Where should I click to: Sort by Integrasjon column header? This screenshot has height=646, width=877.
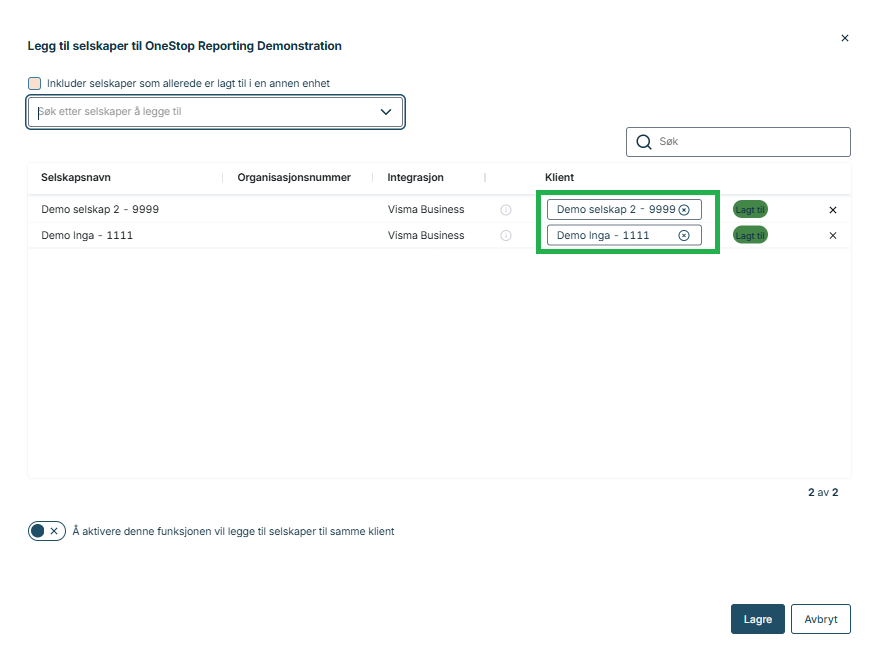click(415, 177)
